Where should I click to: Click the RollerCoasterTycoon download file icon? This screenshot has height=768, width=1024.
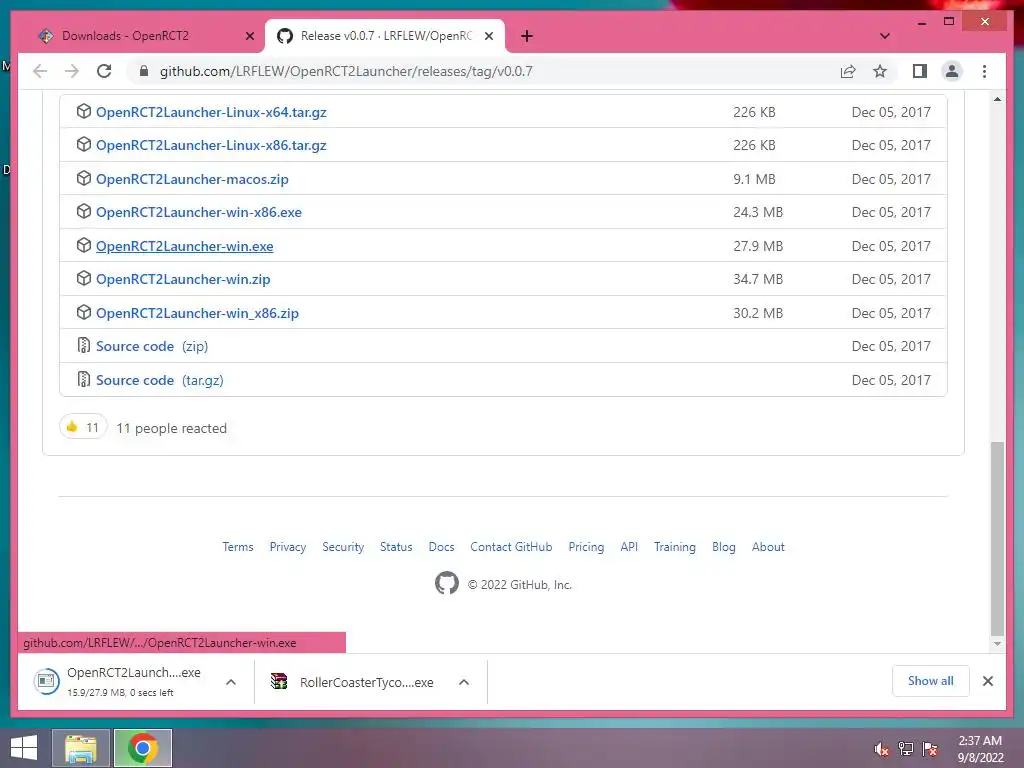click(x=280, y=682)
